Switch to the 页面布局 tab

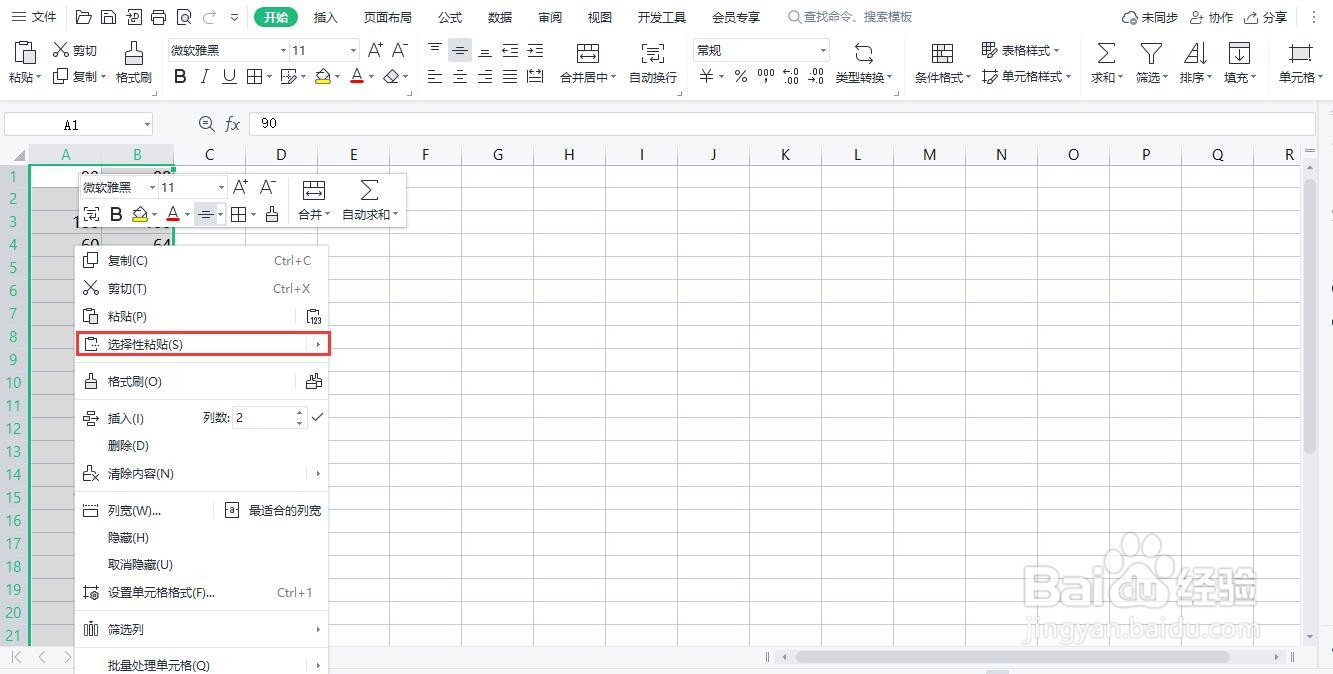(x=387, y=17)
